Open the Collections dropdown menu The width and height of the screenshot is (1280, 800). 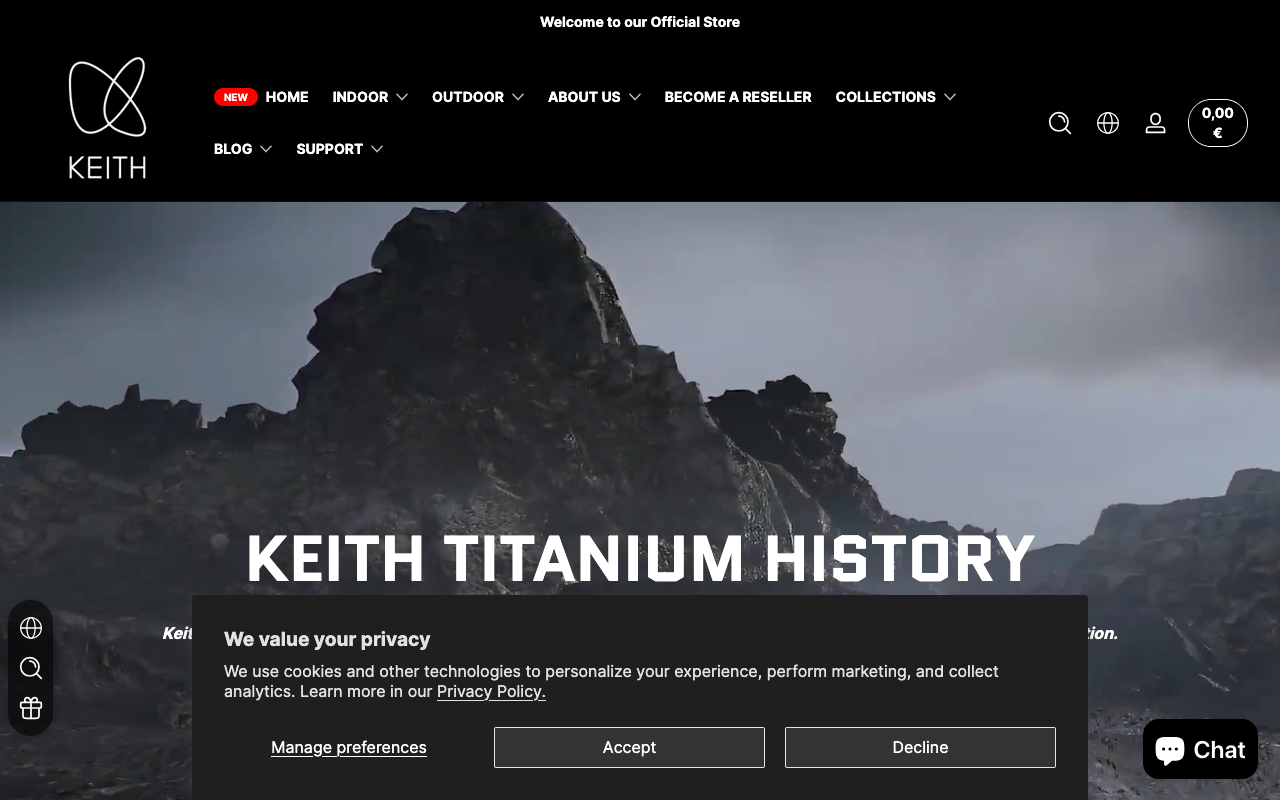[x=895, y=97]
